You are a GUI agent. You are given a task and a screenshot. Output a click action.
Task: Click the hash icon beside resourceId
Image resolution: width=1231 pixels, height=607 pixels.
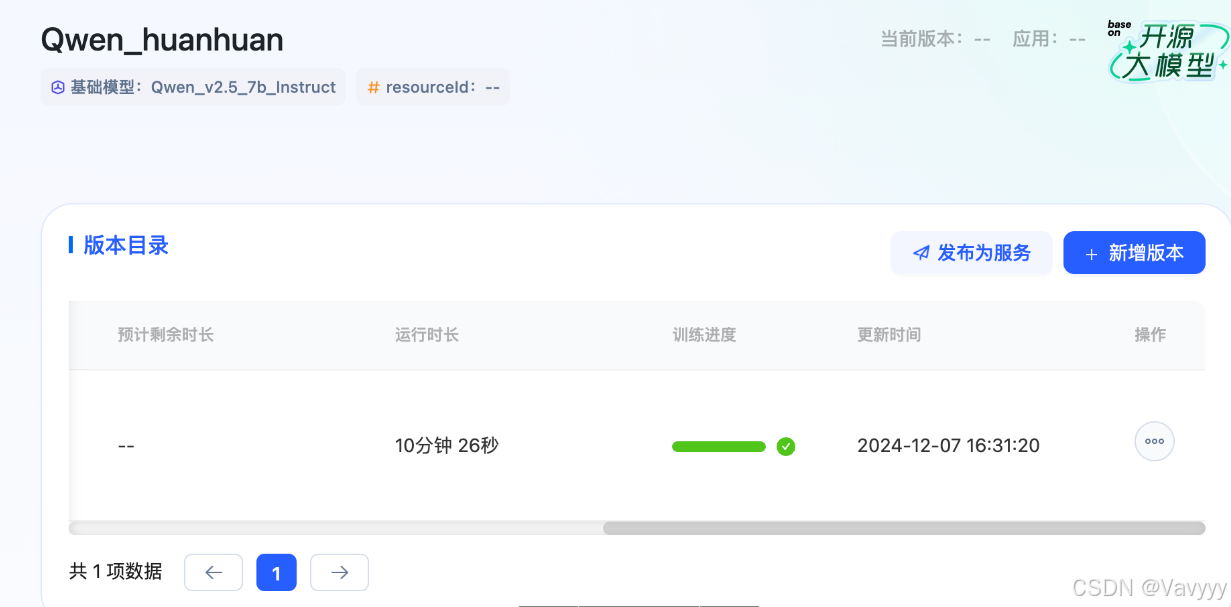[x=373, y=87]
